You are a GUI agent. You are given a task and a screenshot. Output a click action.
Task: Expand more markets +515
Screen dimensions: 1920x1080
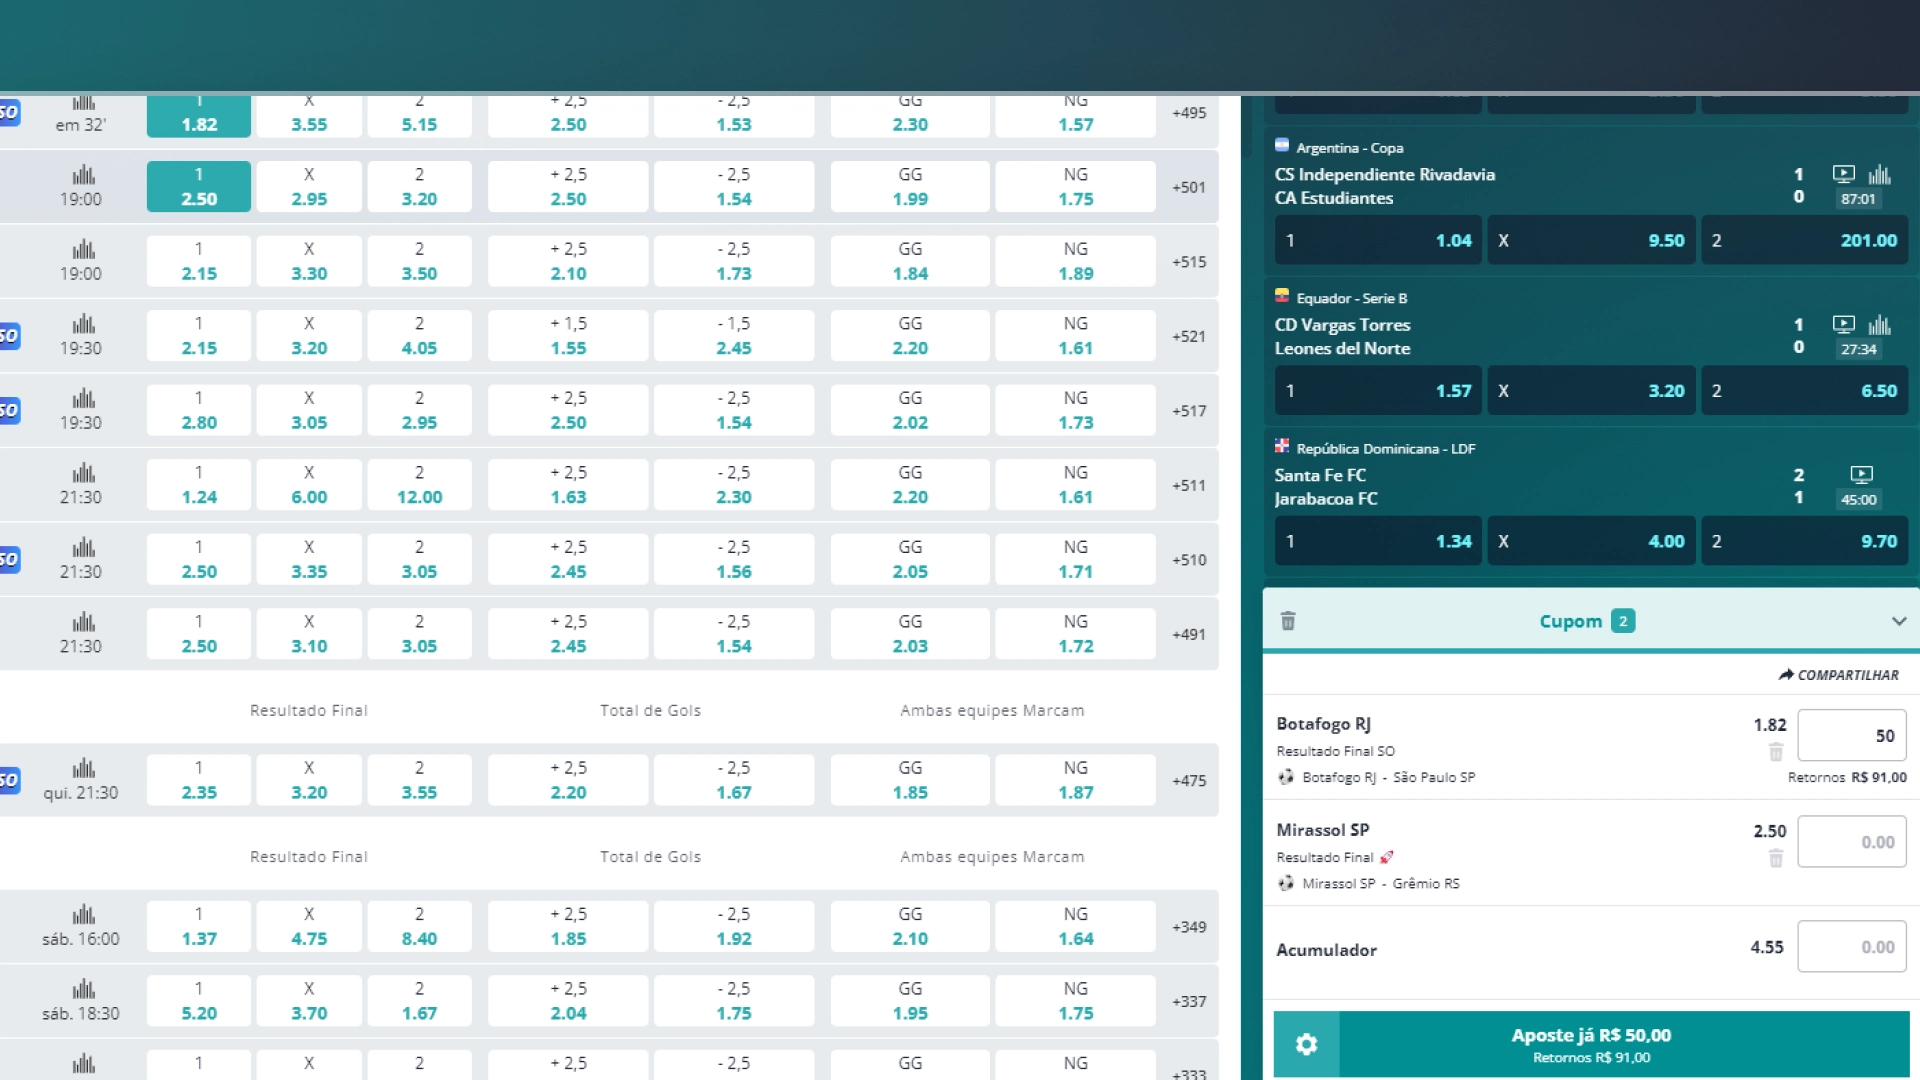pos(1189,262)
